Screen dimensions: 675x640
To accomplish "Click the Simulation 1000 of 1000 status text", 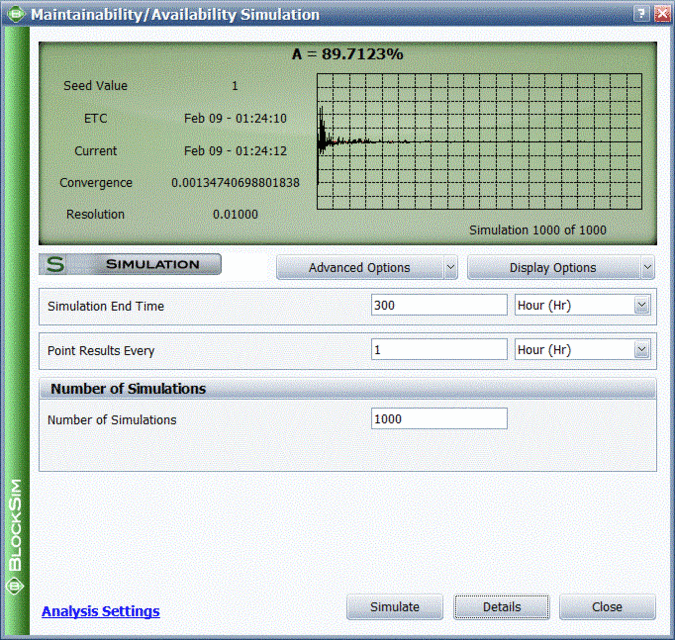I will coord(538,230).
